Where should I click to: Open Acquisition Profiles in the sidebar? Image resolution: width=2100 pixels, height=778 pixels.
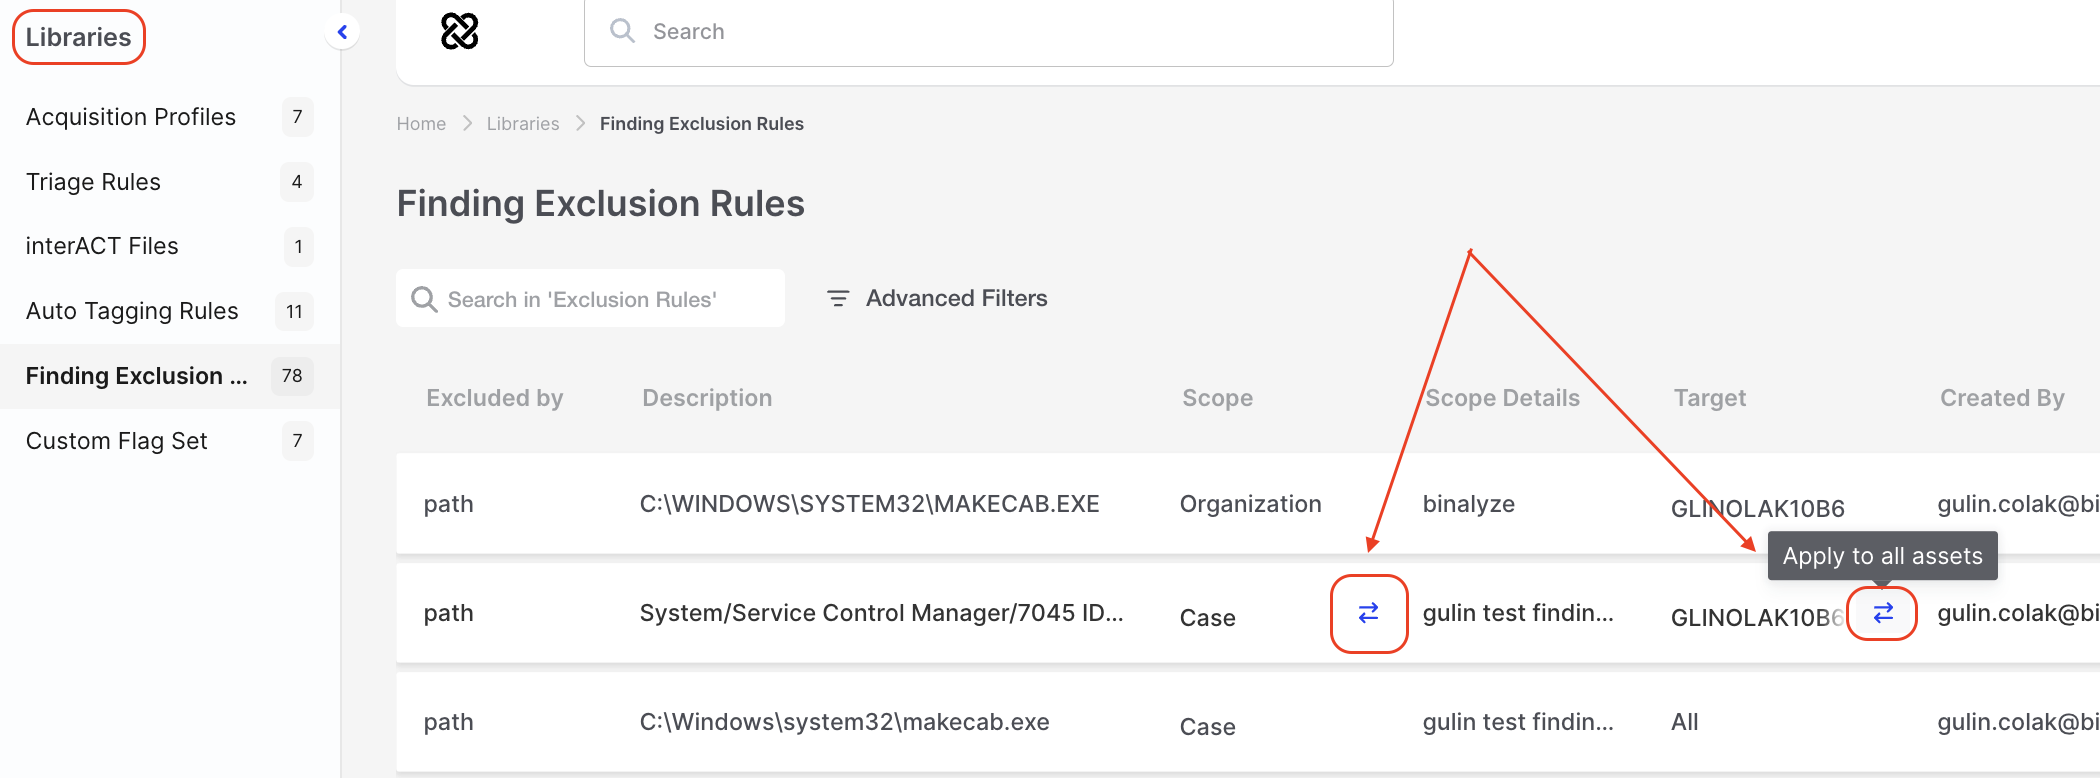(131, 117)
